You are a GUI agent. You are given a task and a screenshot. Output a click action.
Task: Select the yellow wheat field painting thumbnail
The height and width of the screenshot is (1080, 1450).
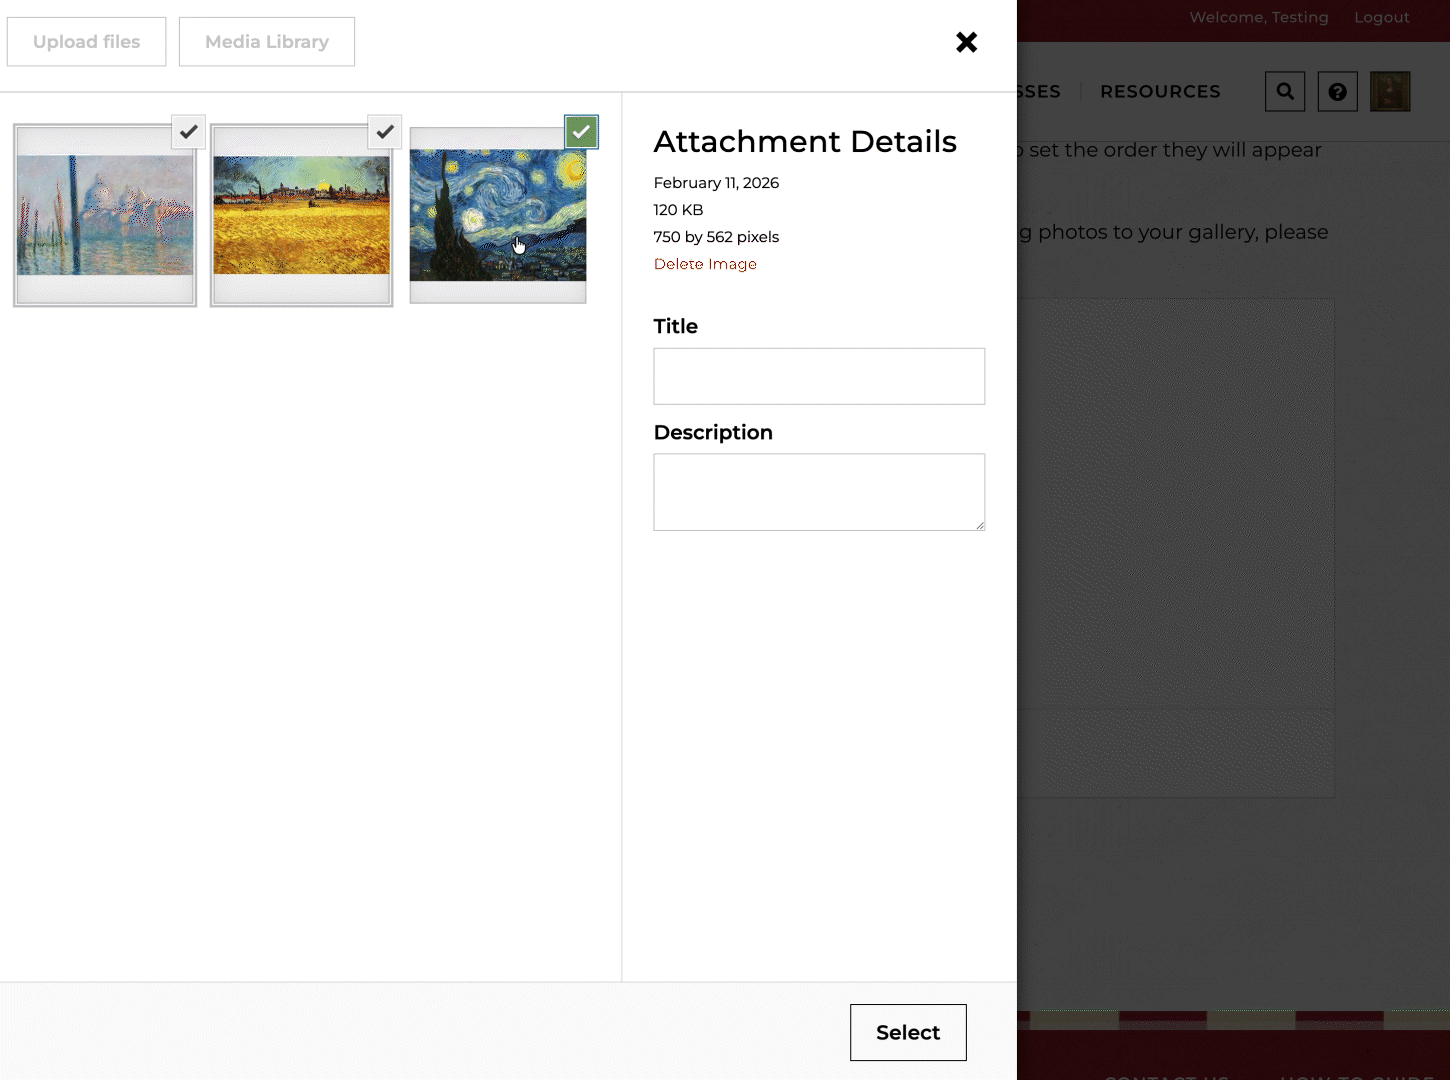pyautogui.click(x=301, y=216)
